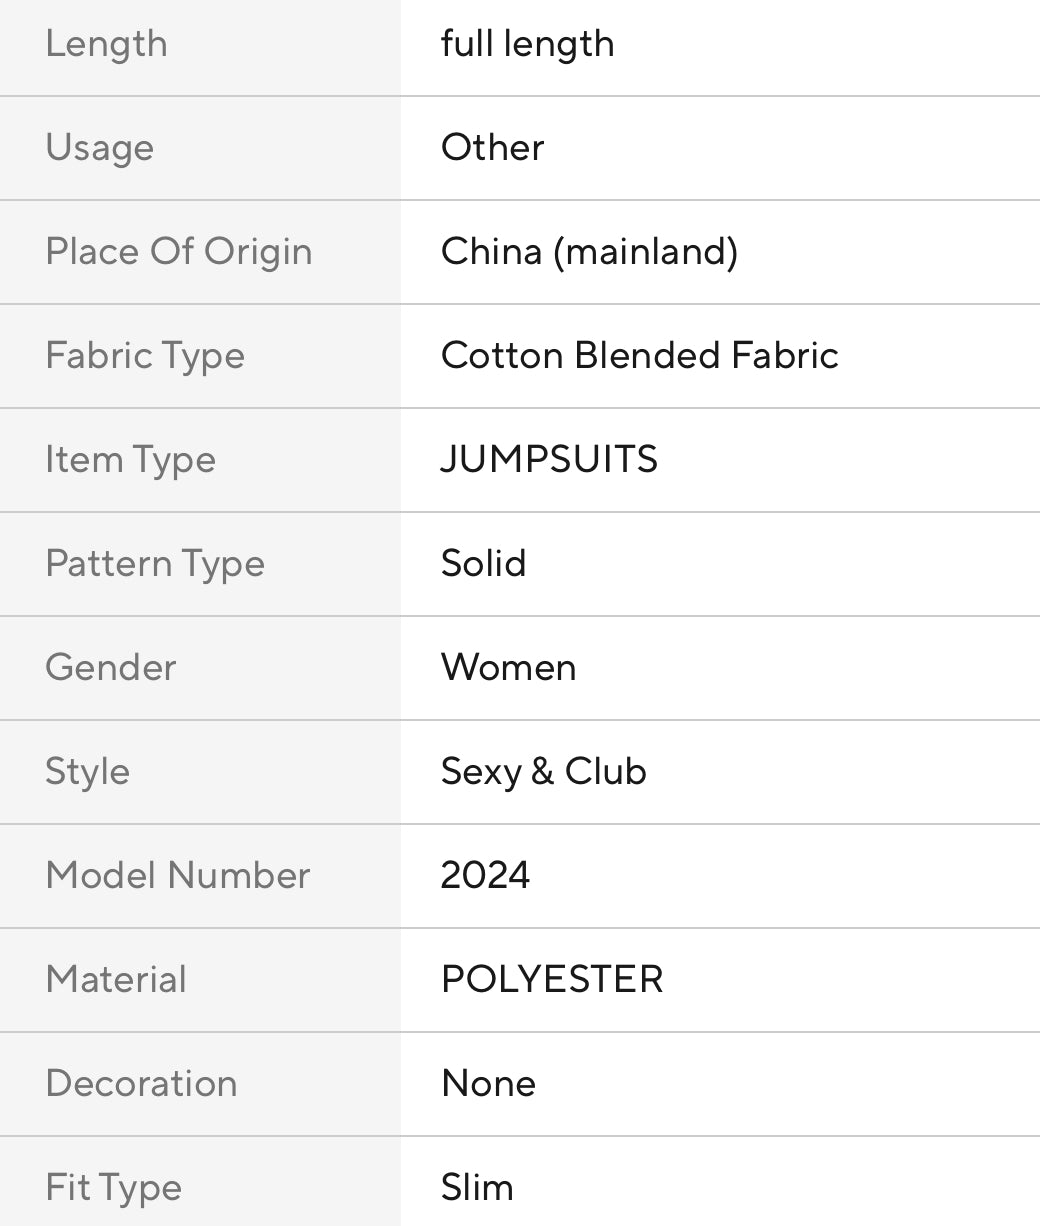Select the "Women" gender value
Screen dimensions: 1040x1226
508,668
